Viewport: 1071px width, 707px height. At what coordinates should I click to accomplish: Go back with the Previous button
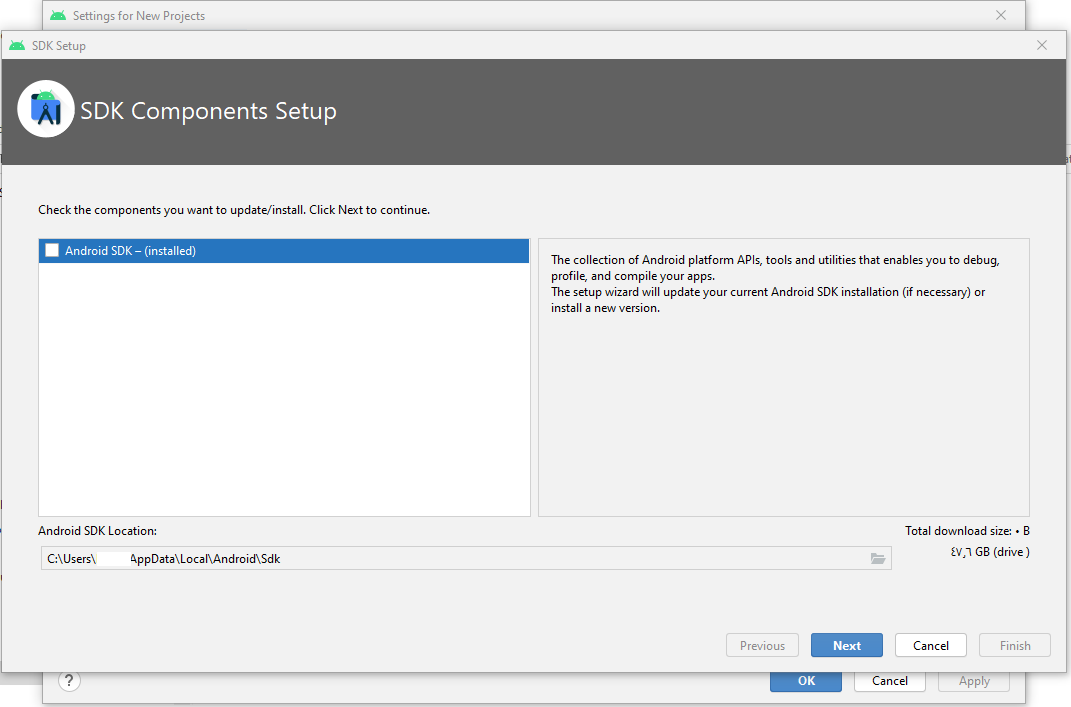pyautogui.click(x=762, y=645)
